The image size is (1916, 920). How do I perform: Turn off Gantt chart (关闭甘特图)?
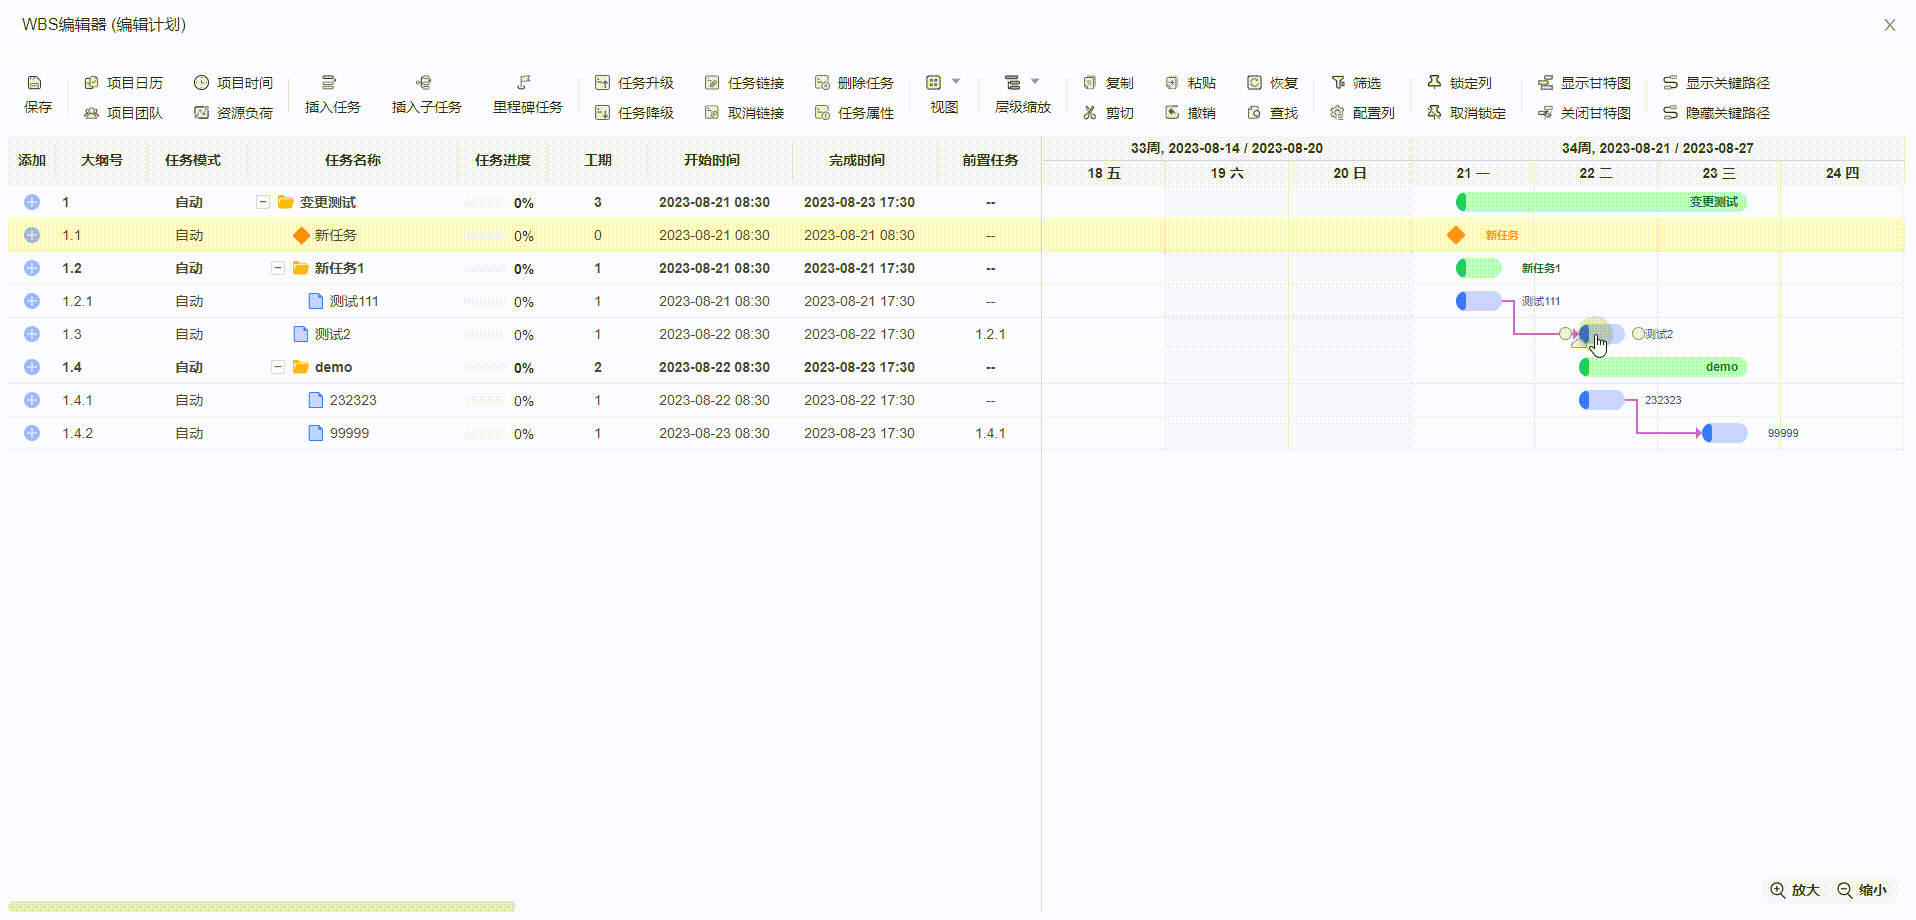(x=1584, y=113)
